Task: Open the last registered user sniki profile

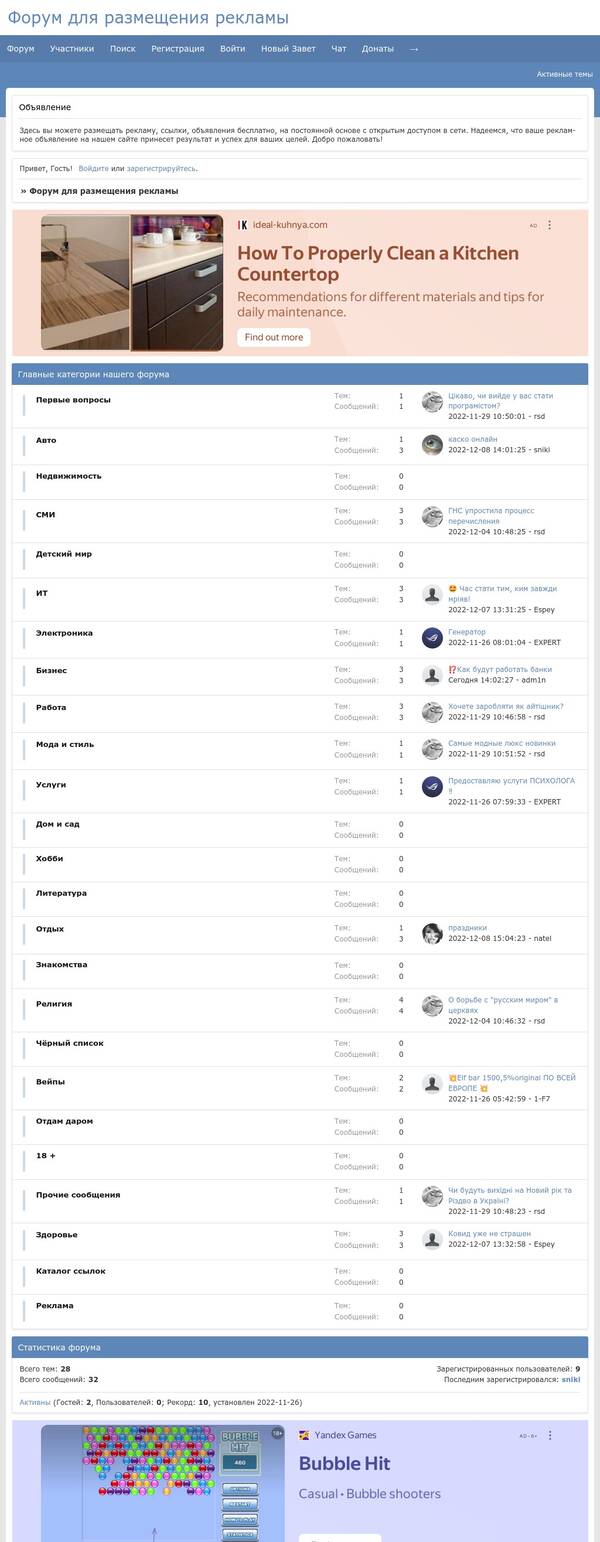Action: [571, 1379]
